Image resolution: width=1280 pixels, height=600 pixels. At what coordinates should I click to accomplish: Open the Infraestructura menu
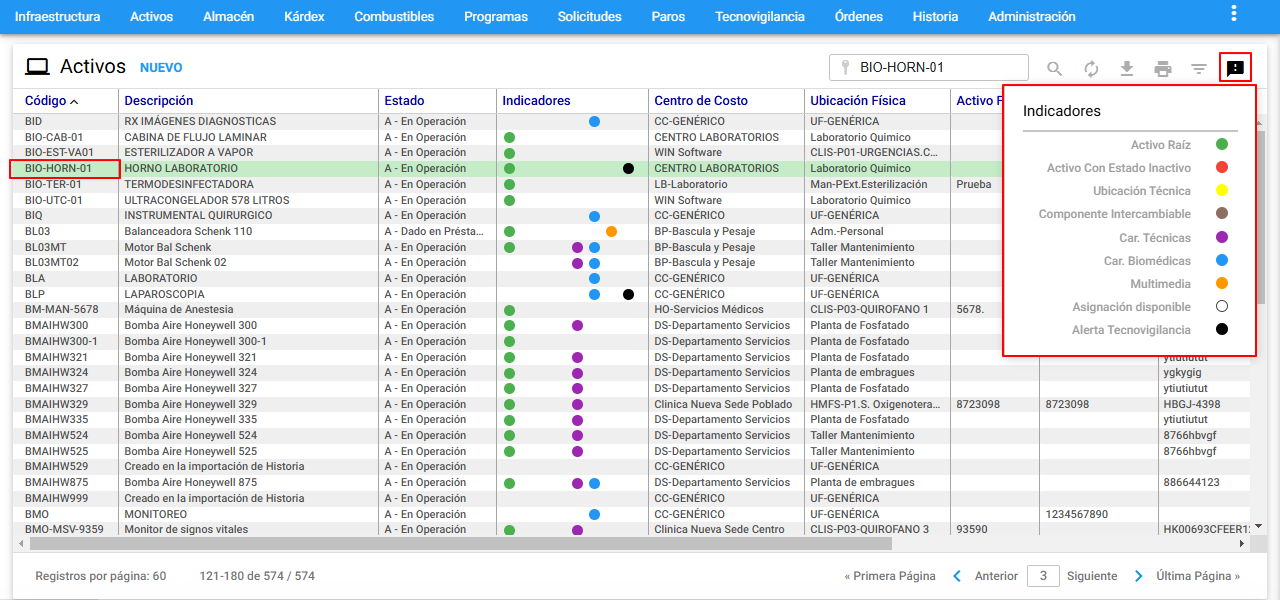(57, 17)
